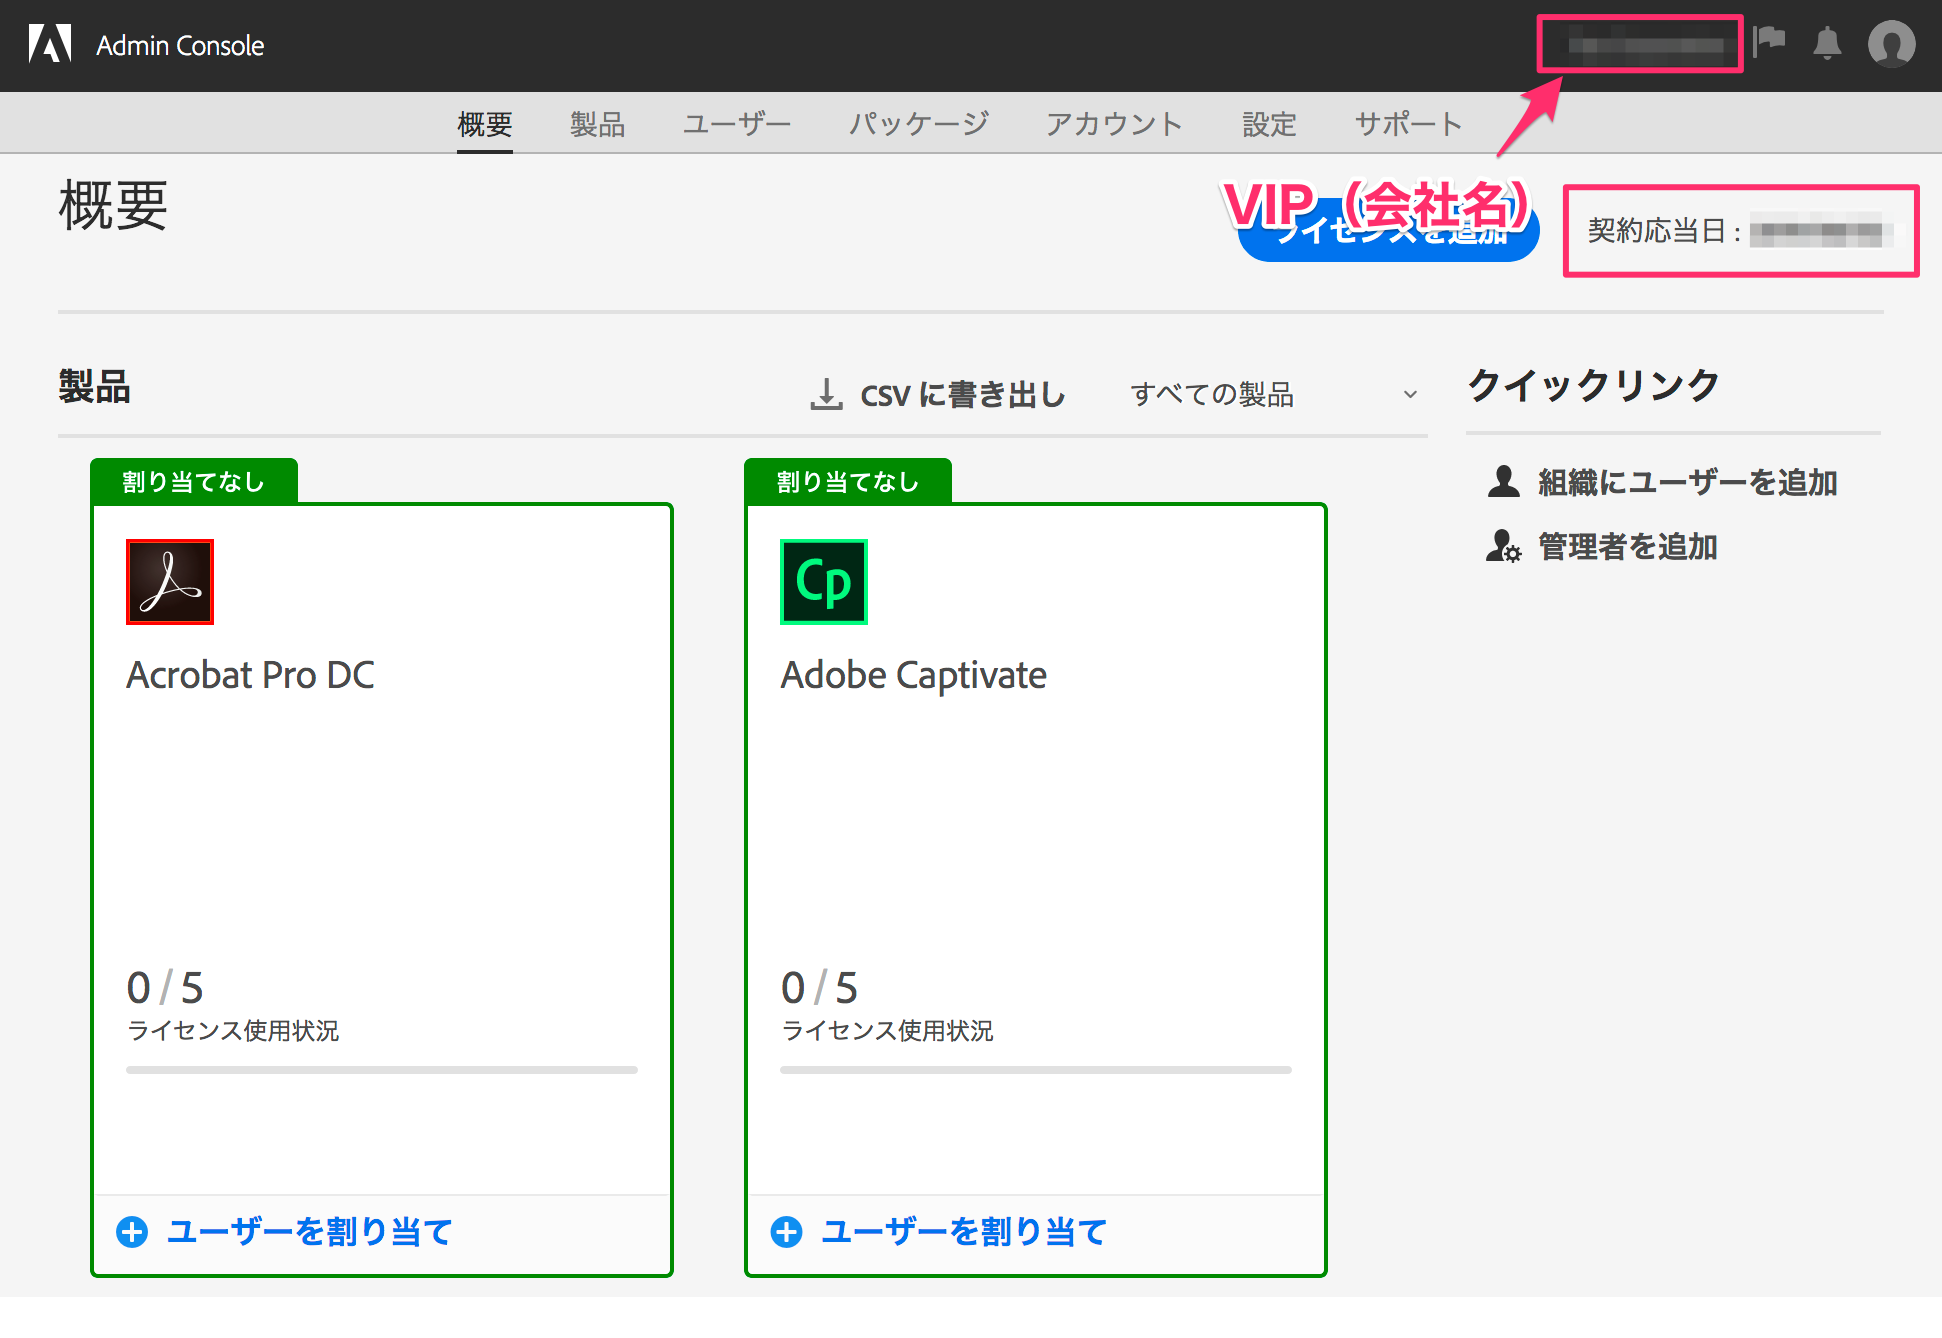Click Acrobat Pro DC license usage bar

pyautogui.click(x=382, y=1070)
